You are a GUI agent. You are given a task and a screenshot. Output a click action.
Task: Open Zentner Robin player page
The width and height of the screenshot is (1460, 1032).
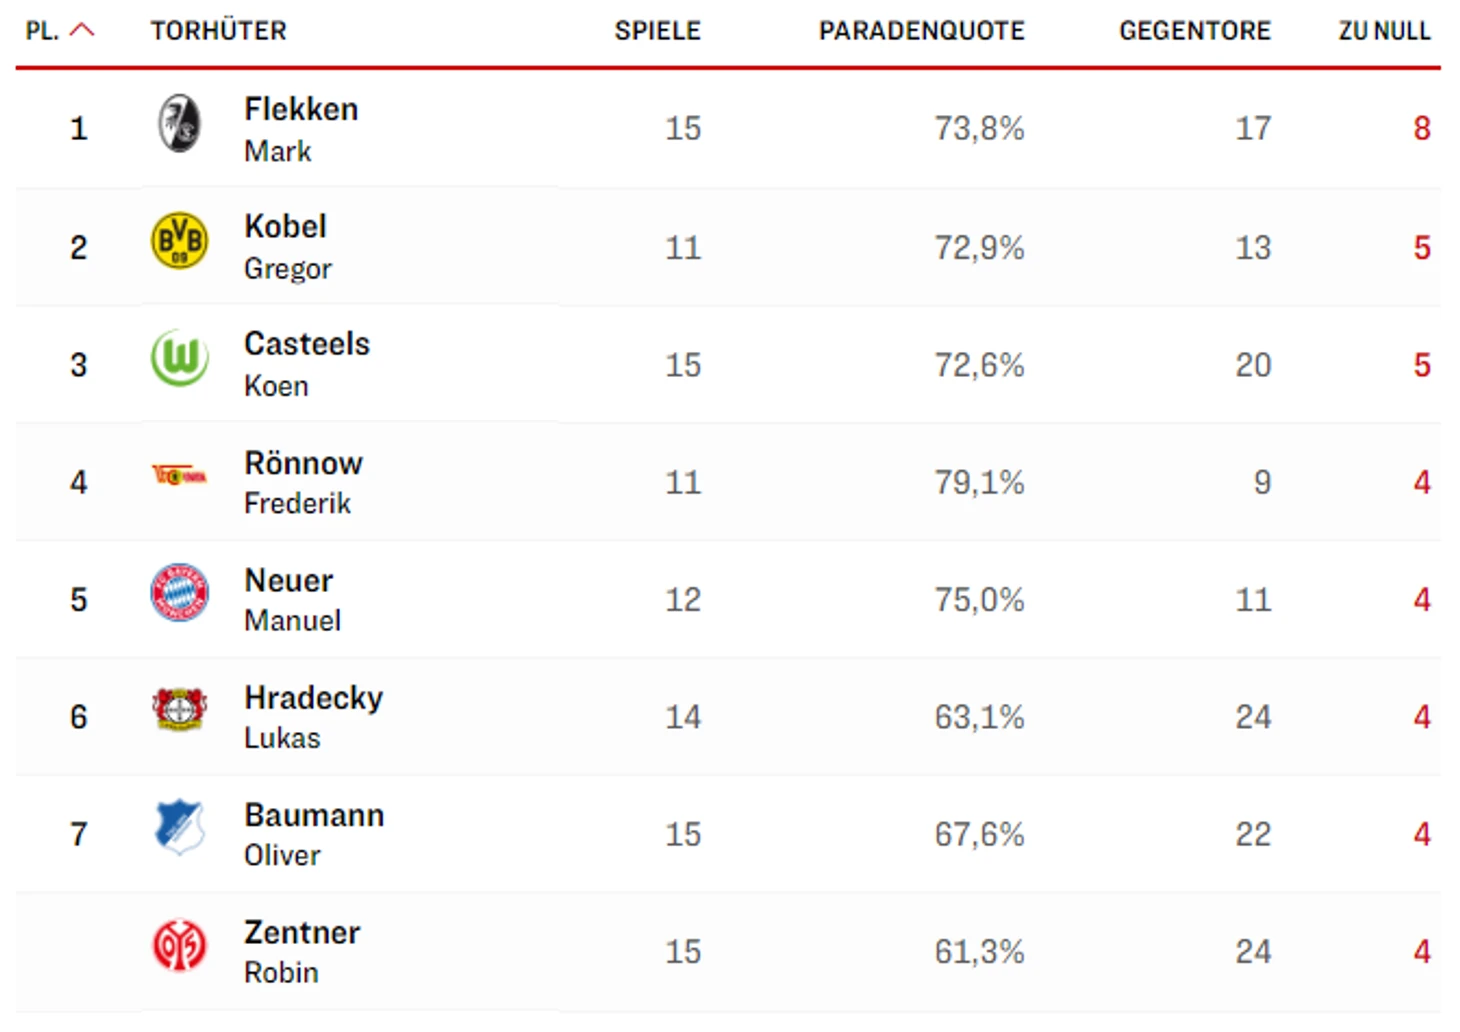click(302, 951)
